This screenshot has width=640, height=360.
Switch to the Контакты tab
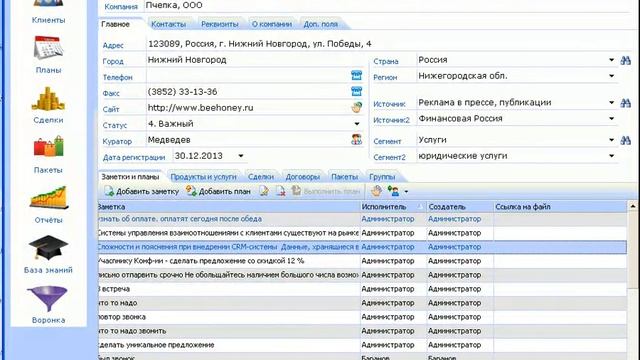point(169,24)
